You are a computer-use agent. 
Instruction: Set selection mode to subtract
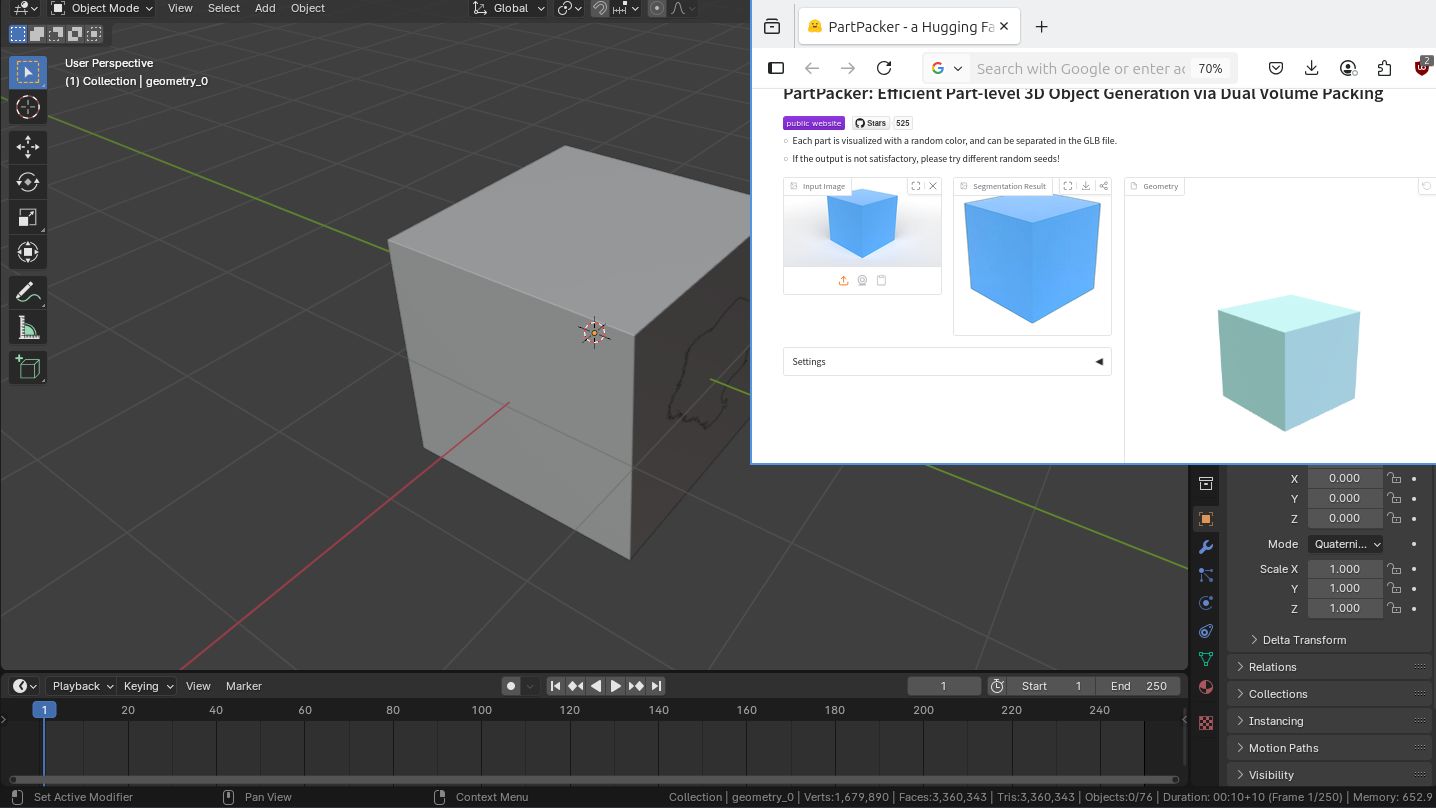click(56, 34)
